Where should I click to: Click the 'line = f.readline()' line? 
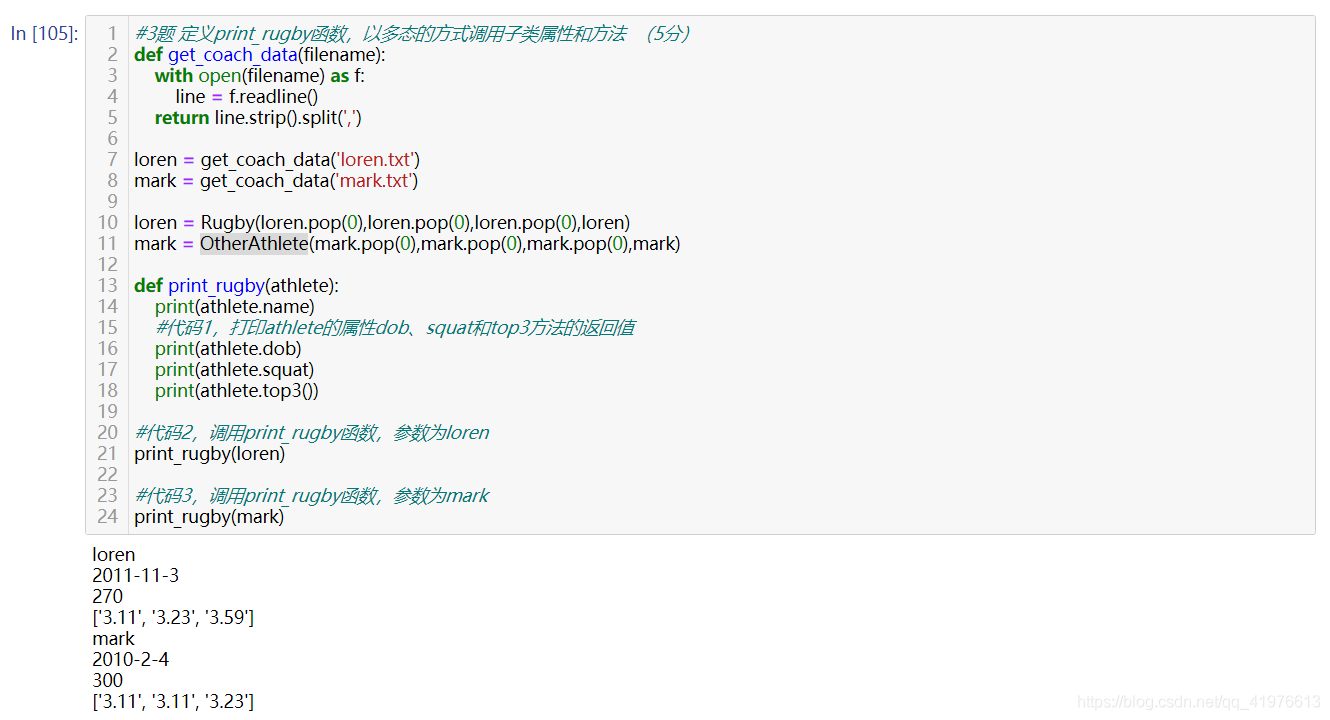click(247, 96)
